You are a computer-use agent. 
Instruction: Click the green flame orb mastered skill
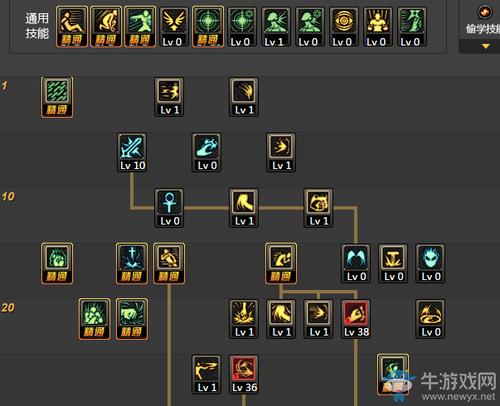pyautogui.click(x=57, y=263)
